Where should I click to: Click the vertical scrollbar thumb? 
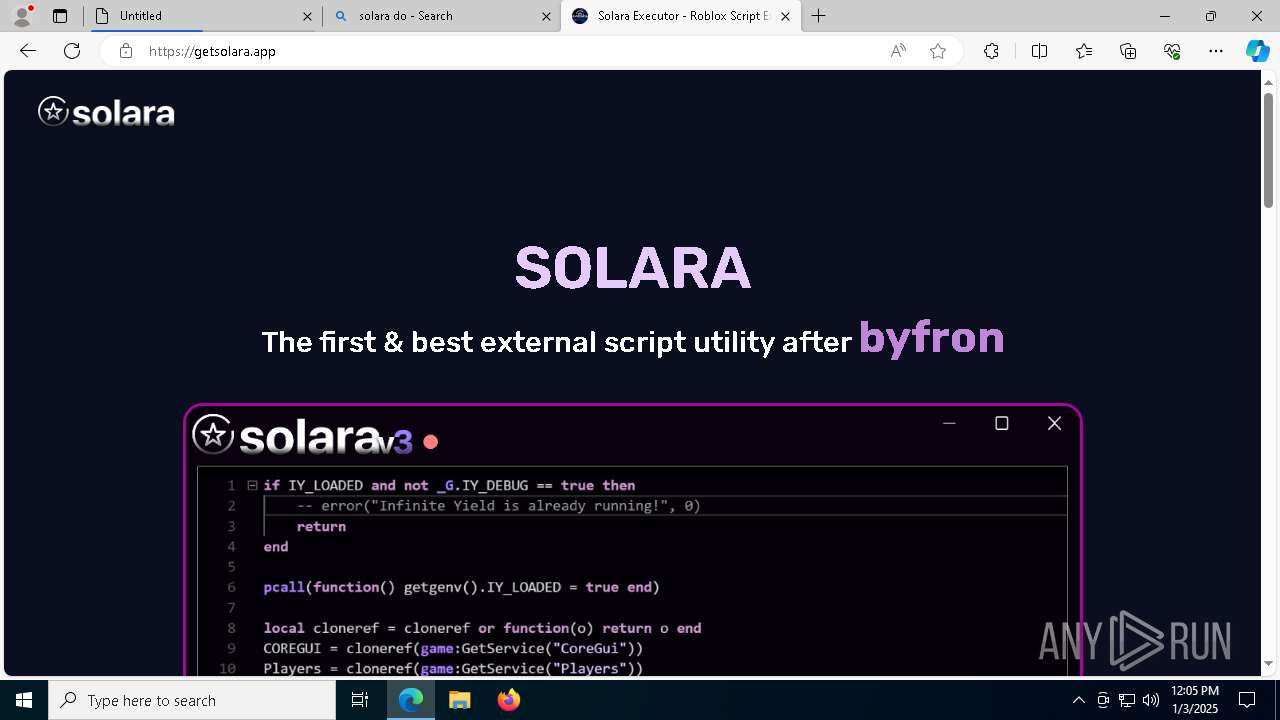[1269, 151]
